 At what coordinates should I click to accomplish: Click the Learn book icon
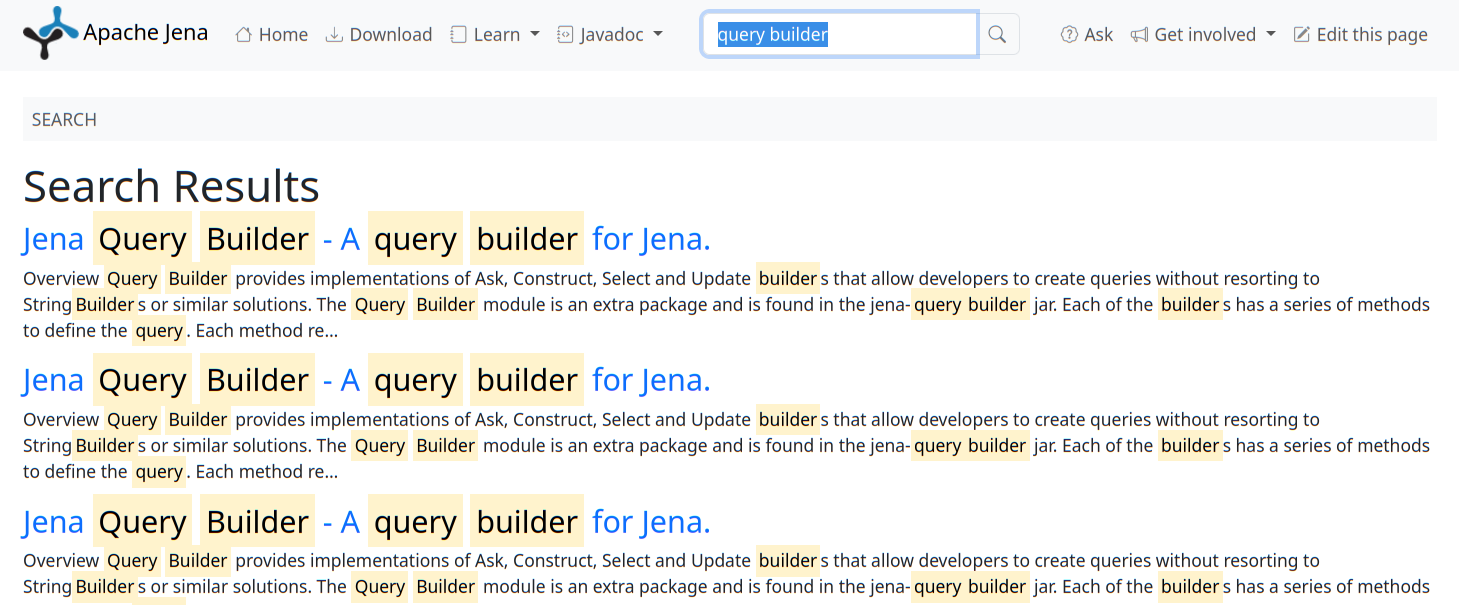(458, 35)
